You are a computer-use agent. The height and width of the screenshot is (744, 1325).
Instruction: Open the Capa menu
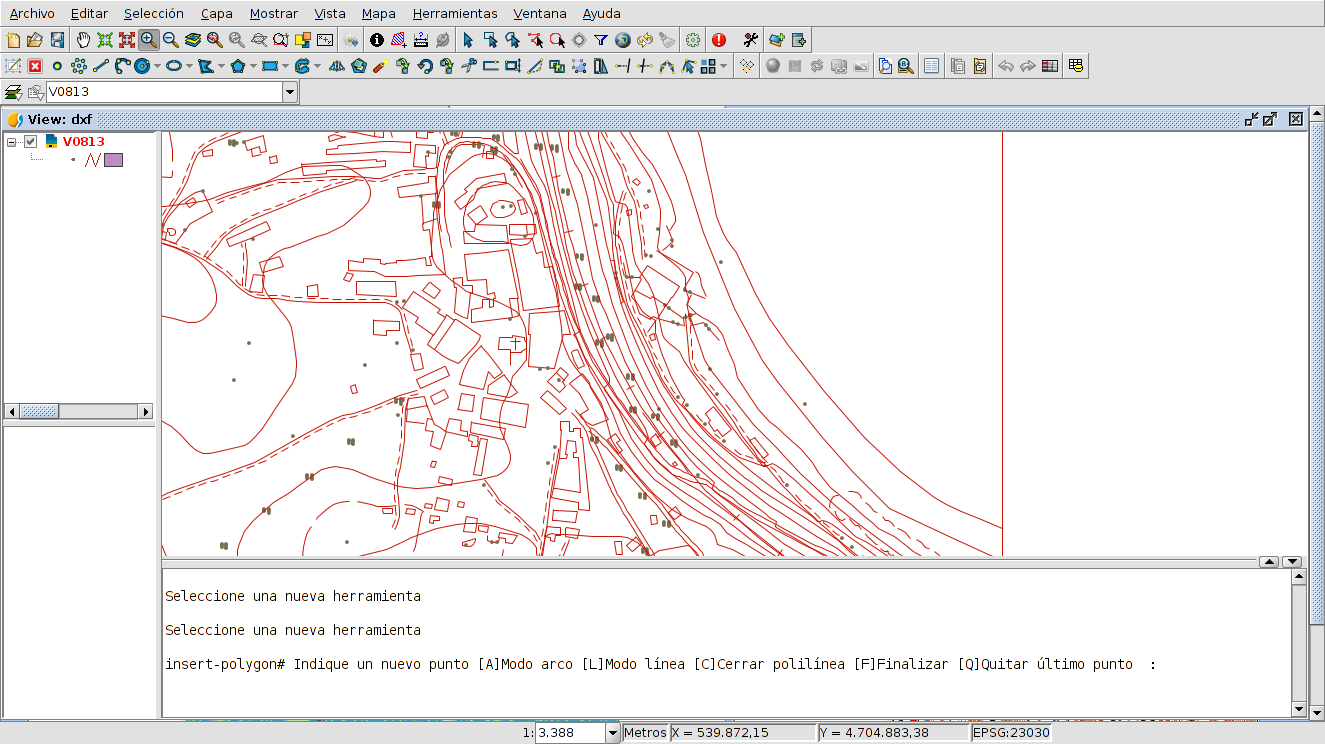(x=216, y=14)
